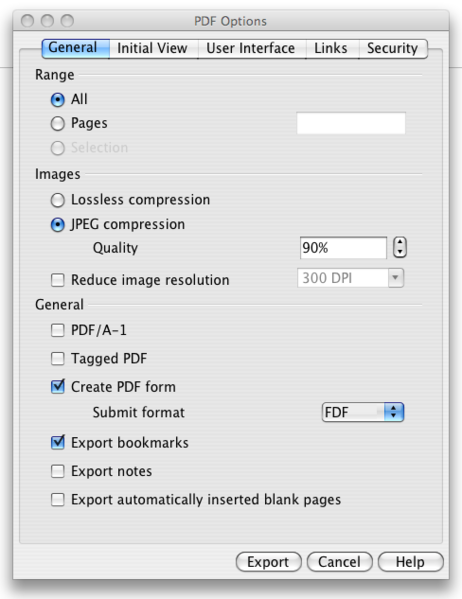This screenshot has height=599, width=462.
Task: Open the 300 DPI resolution dropdown
Action: (350, 278)
